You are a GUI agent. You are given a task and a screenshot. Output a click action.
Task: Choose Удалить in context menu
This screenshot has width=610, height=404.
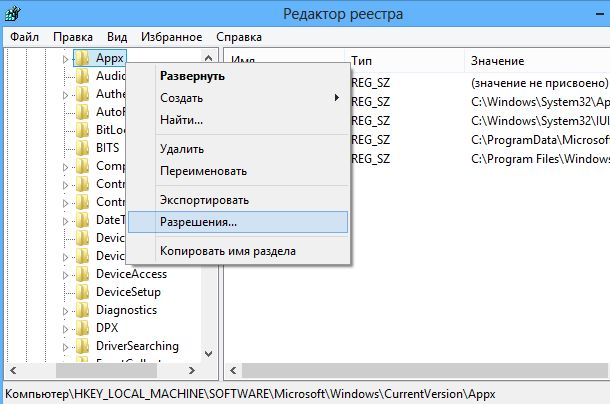click(238, 149)
